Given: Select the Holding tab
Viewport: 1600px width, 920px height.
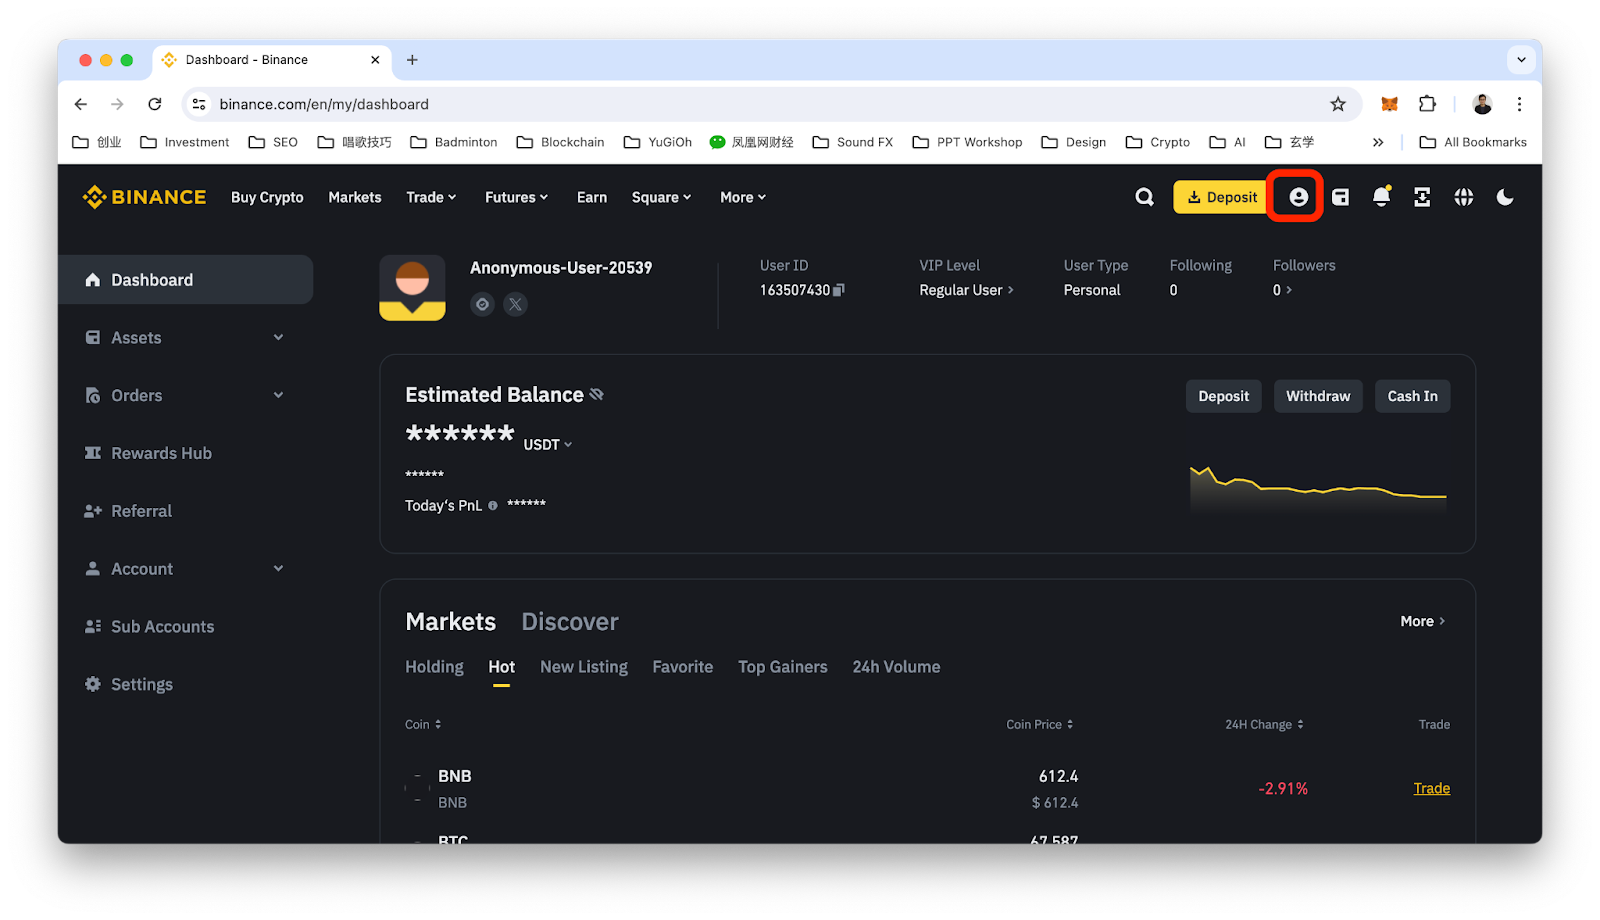Looking at the screenshot, I should (x=434, y=667).
